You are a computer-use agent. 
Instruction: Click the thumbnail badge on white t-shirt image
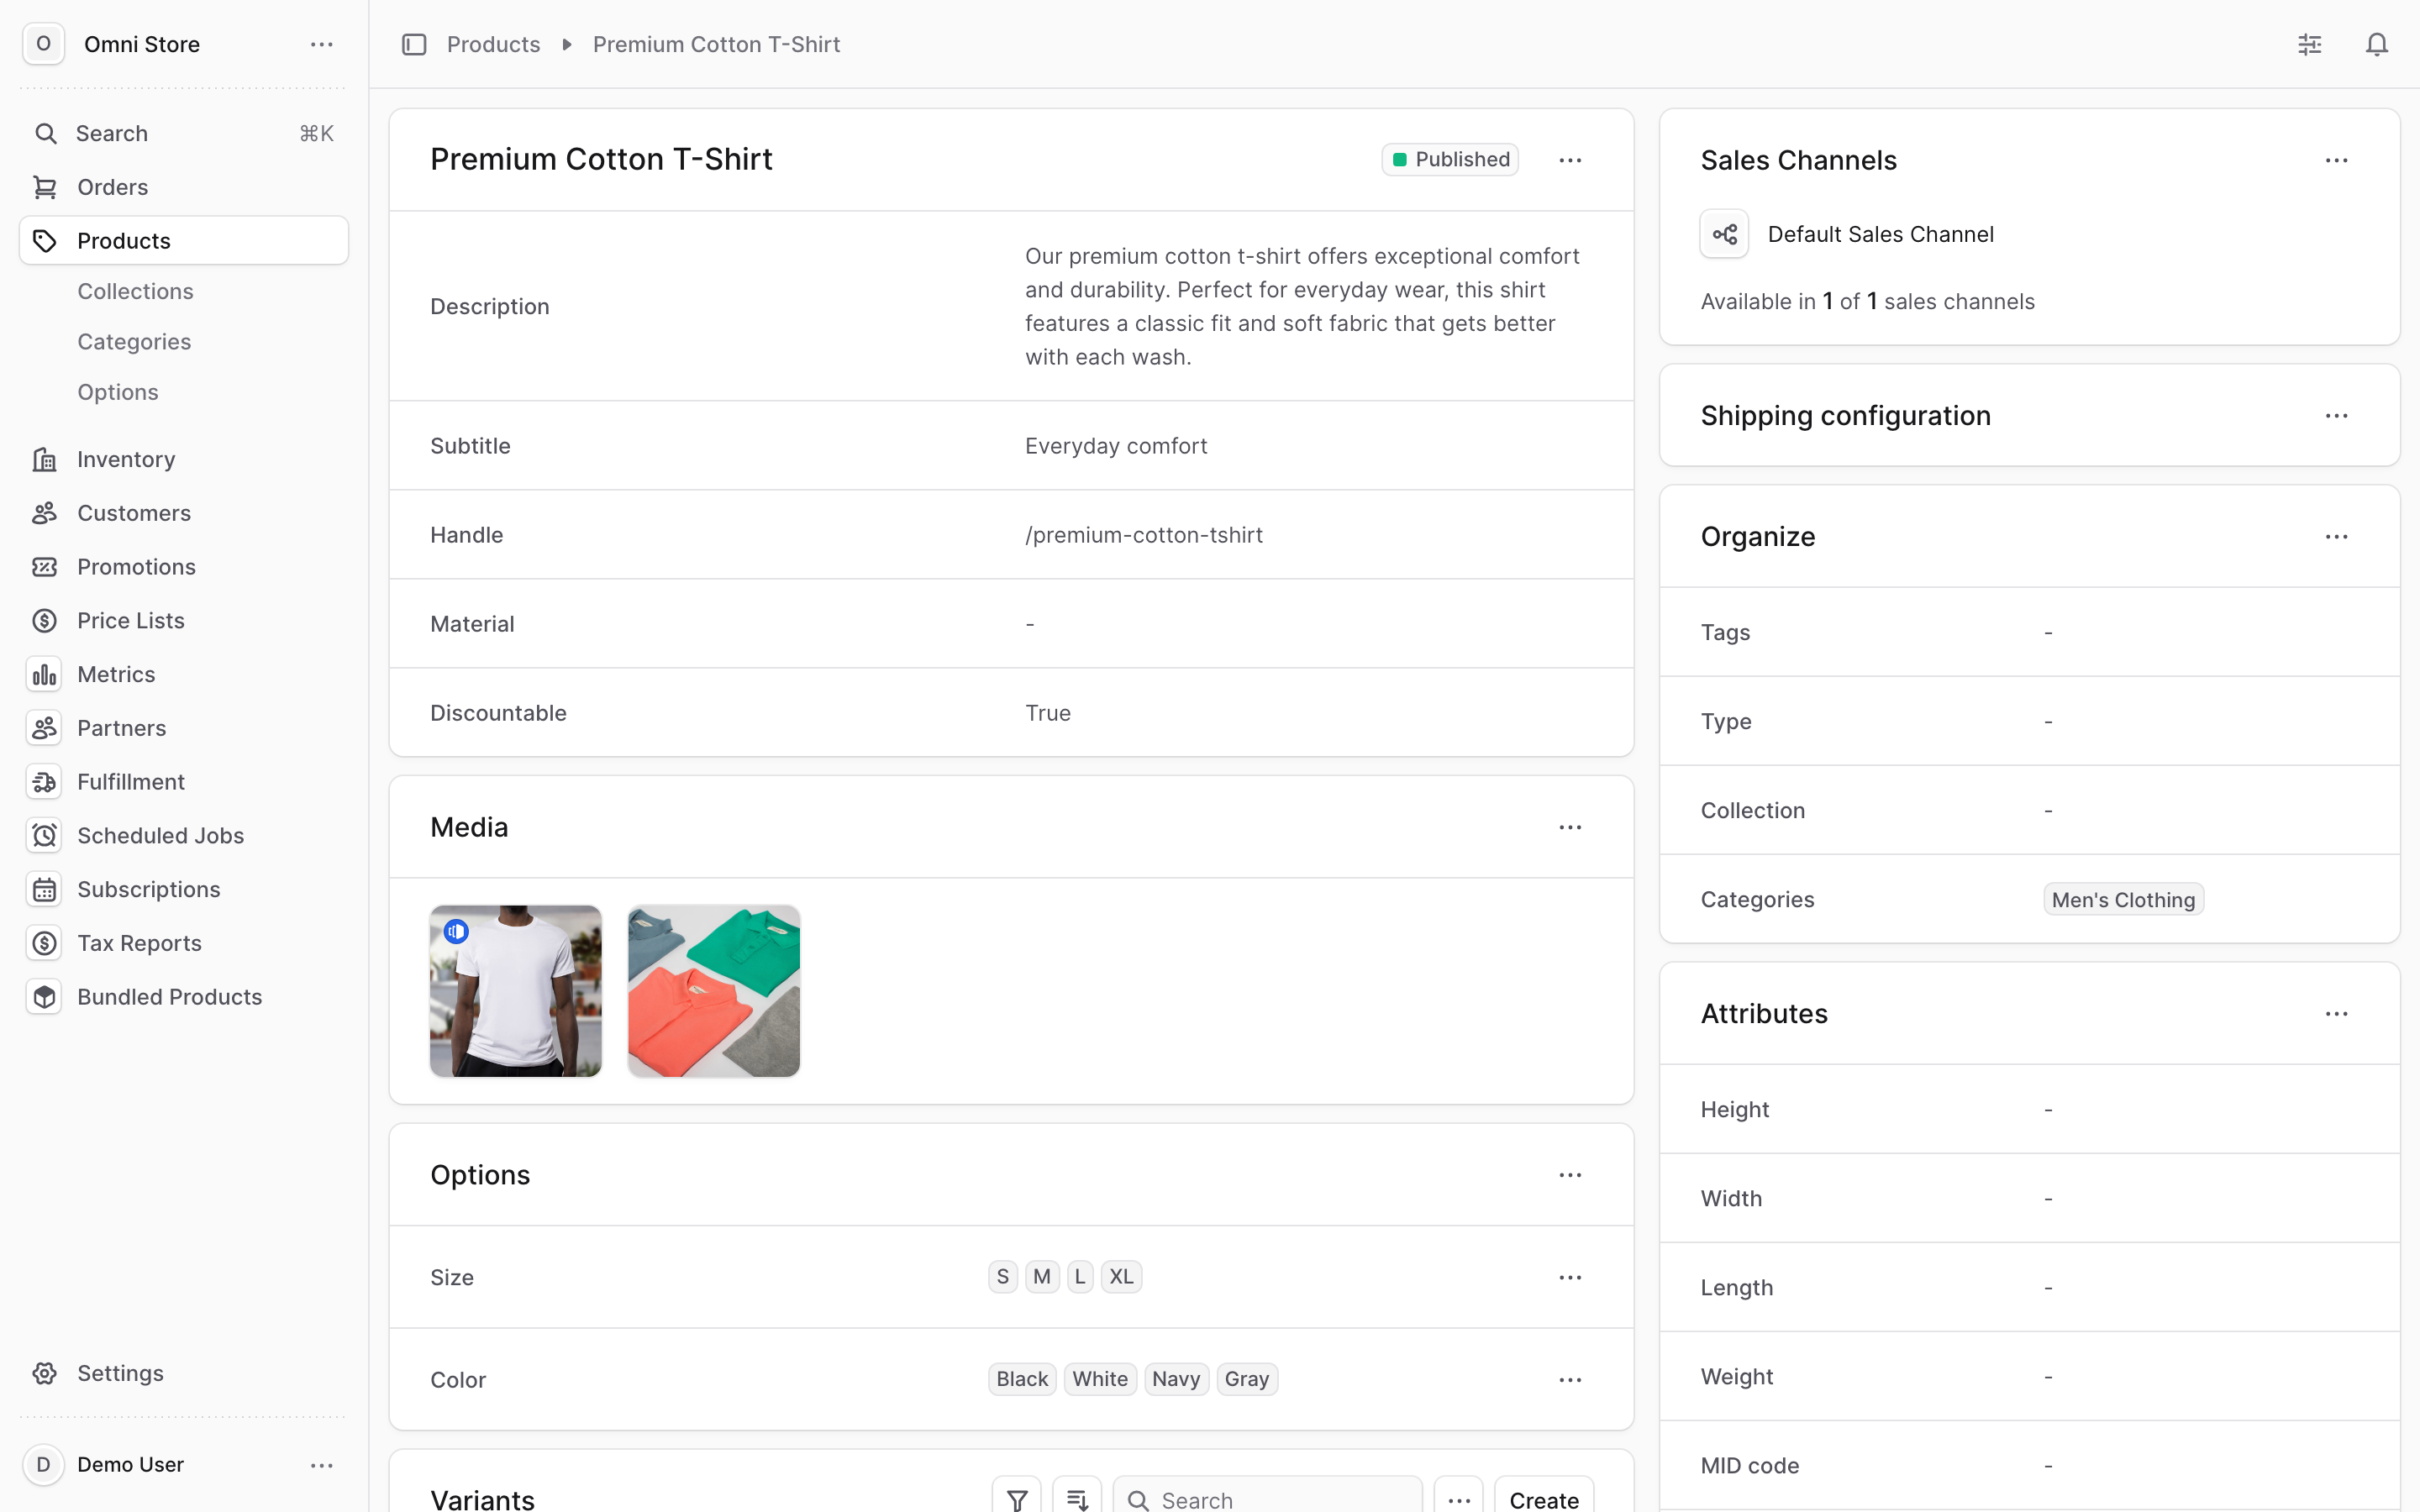click(x=456, y=931)
